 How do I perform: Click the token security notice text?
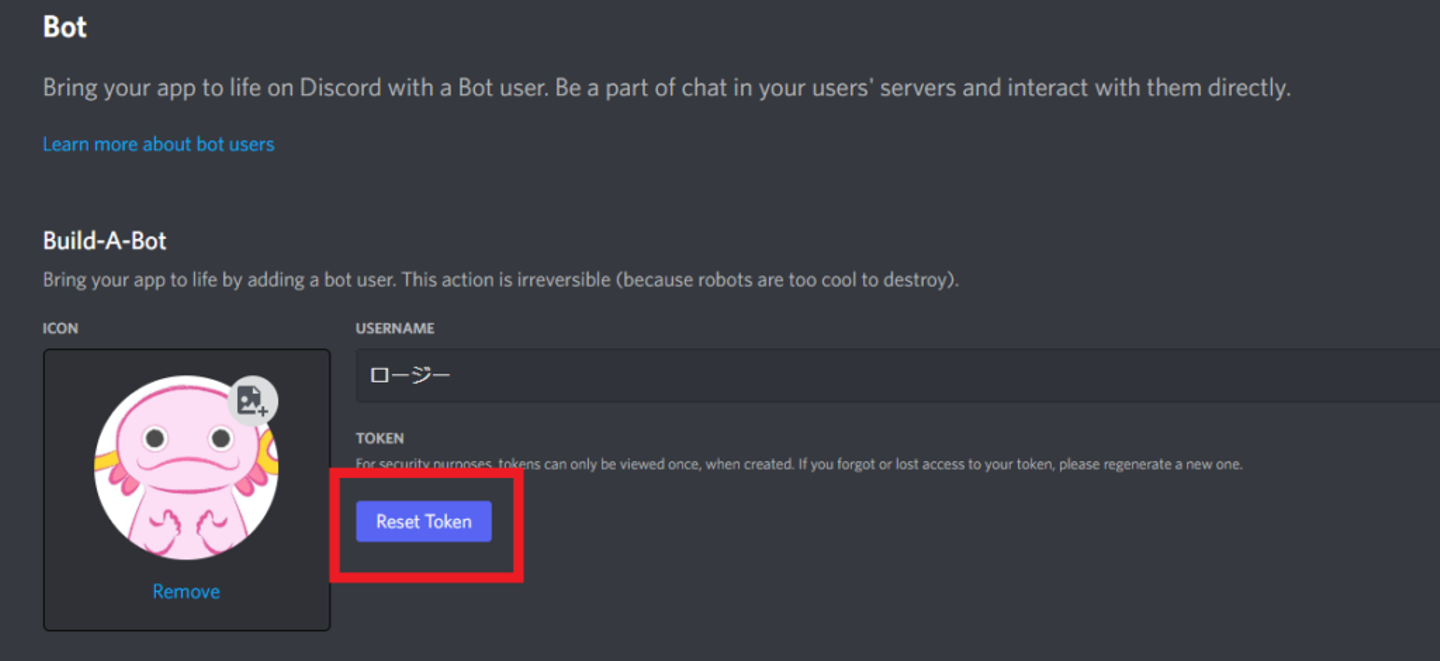[798, 465]
